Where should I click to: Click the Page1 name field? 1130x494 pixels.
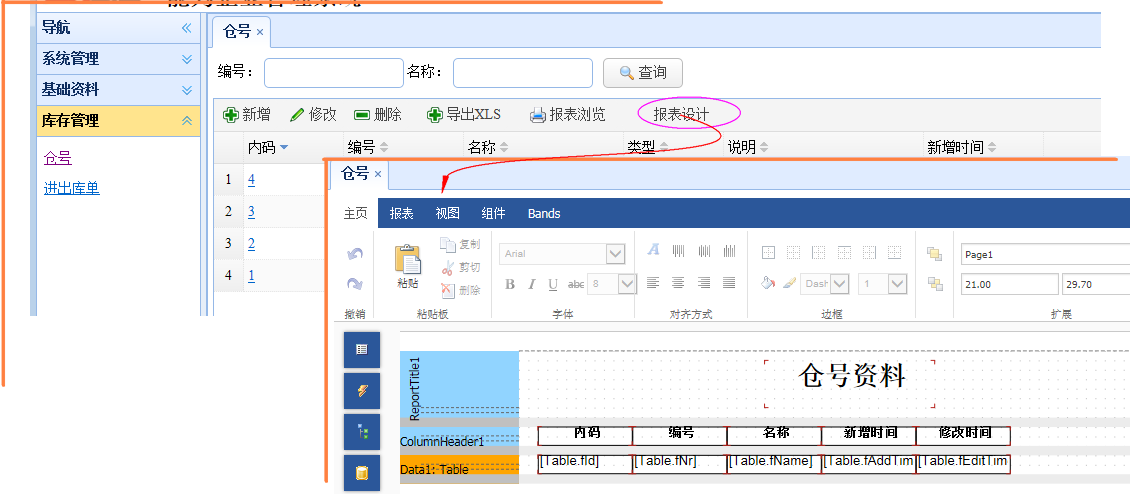click(1045, 255)
